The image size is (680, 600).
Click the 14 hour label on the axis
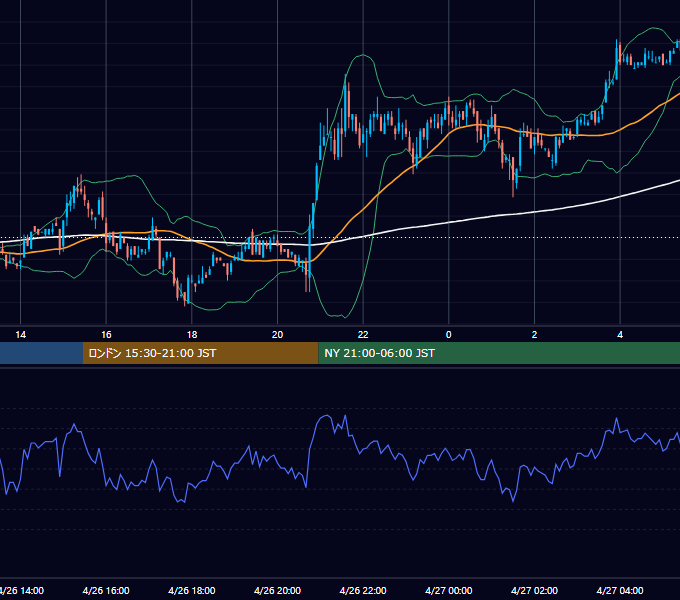pos(20,335)
